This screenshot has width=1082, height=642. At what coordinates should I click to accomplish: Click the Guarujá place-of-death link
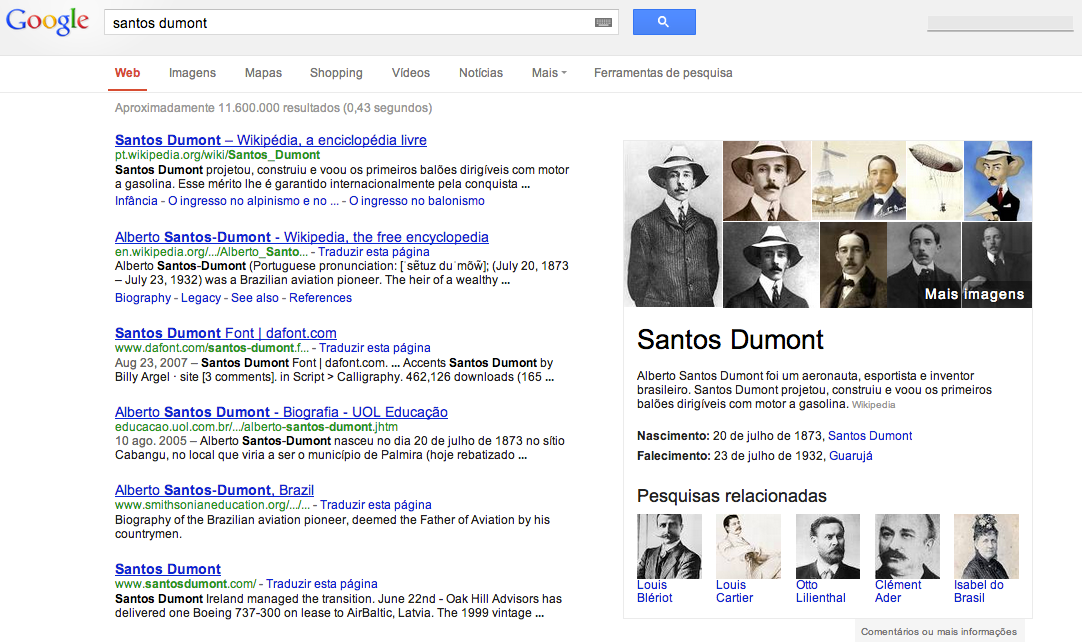pyautogui.click(x=850, y=456)
